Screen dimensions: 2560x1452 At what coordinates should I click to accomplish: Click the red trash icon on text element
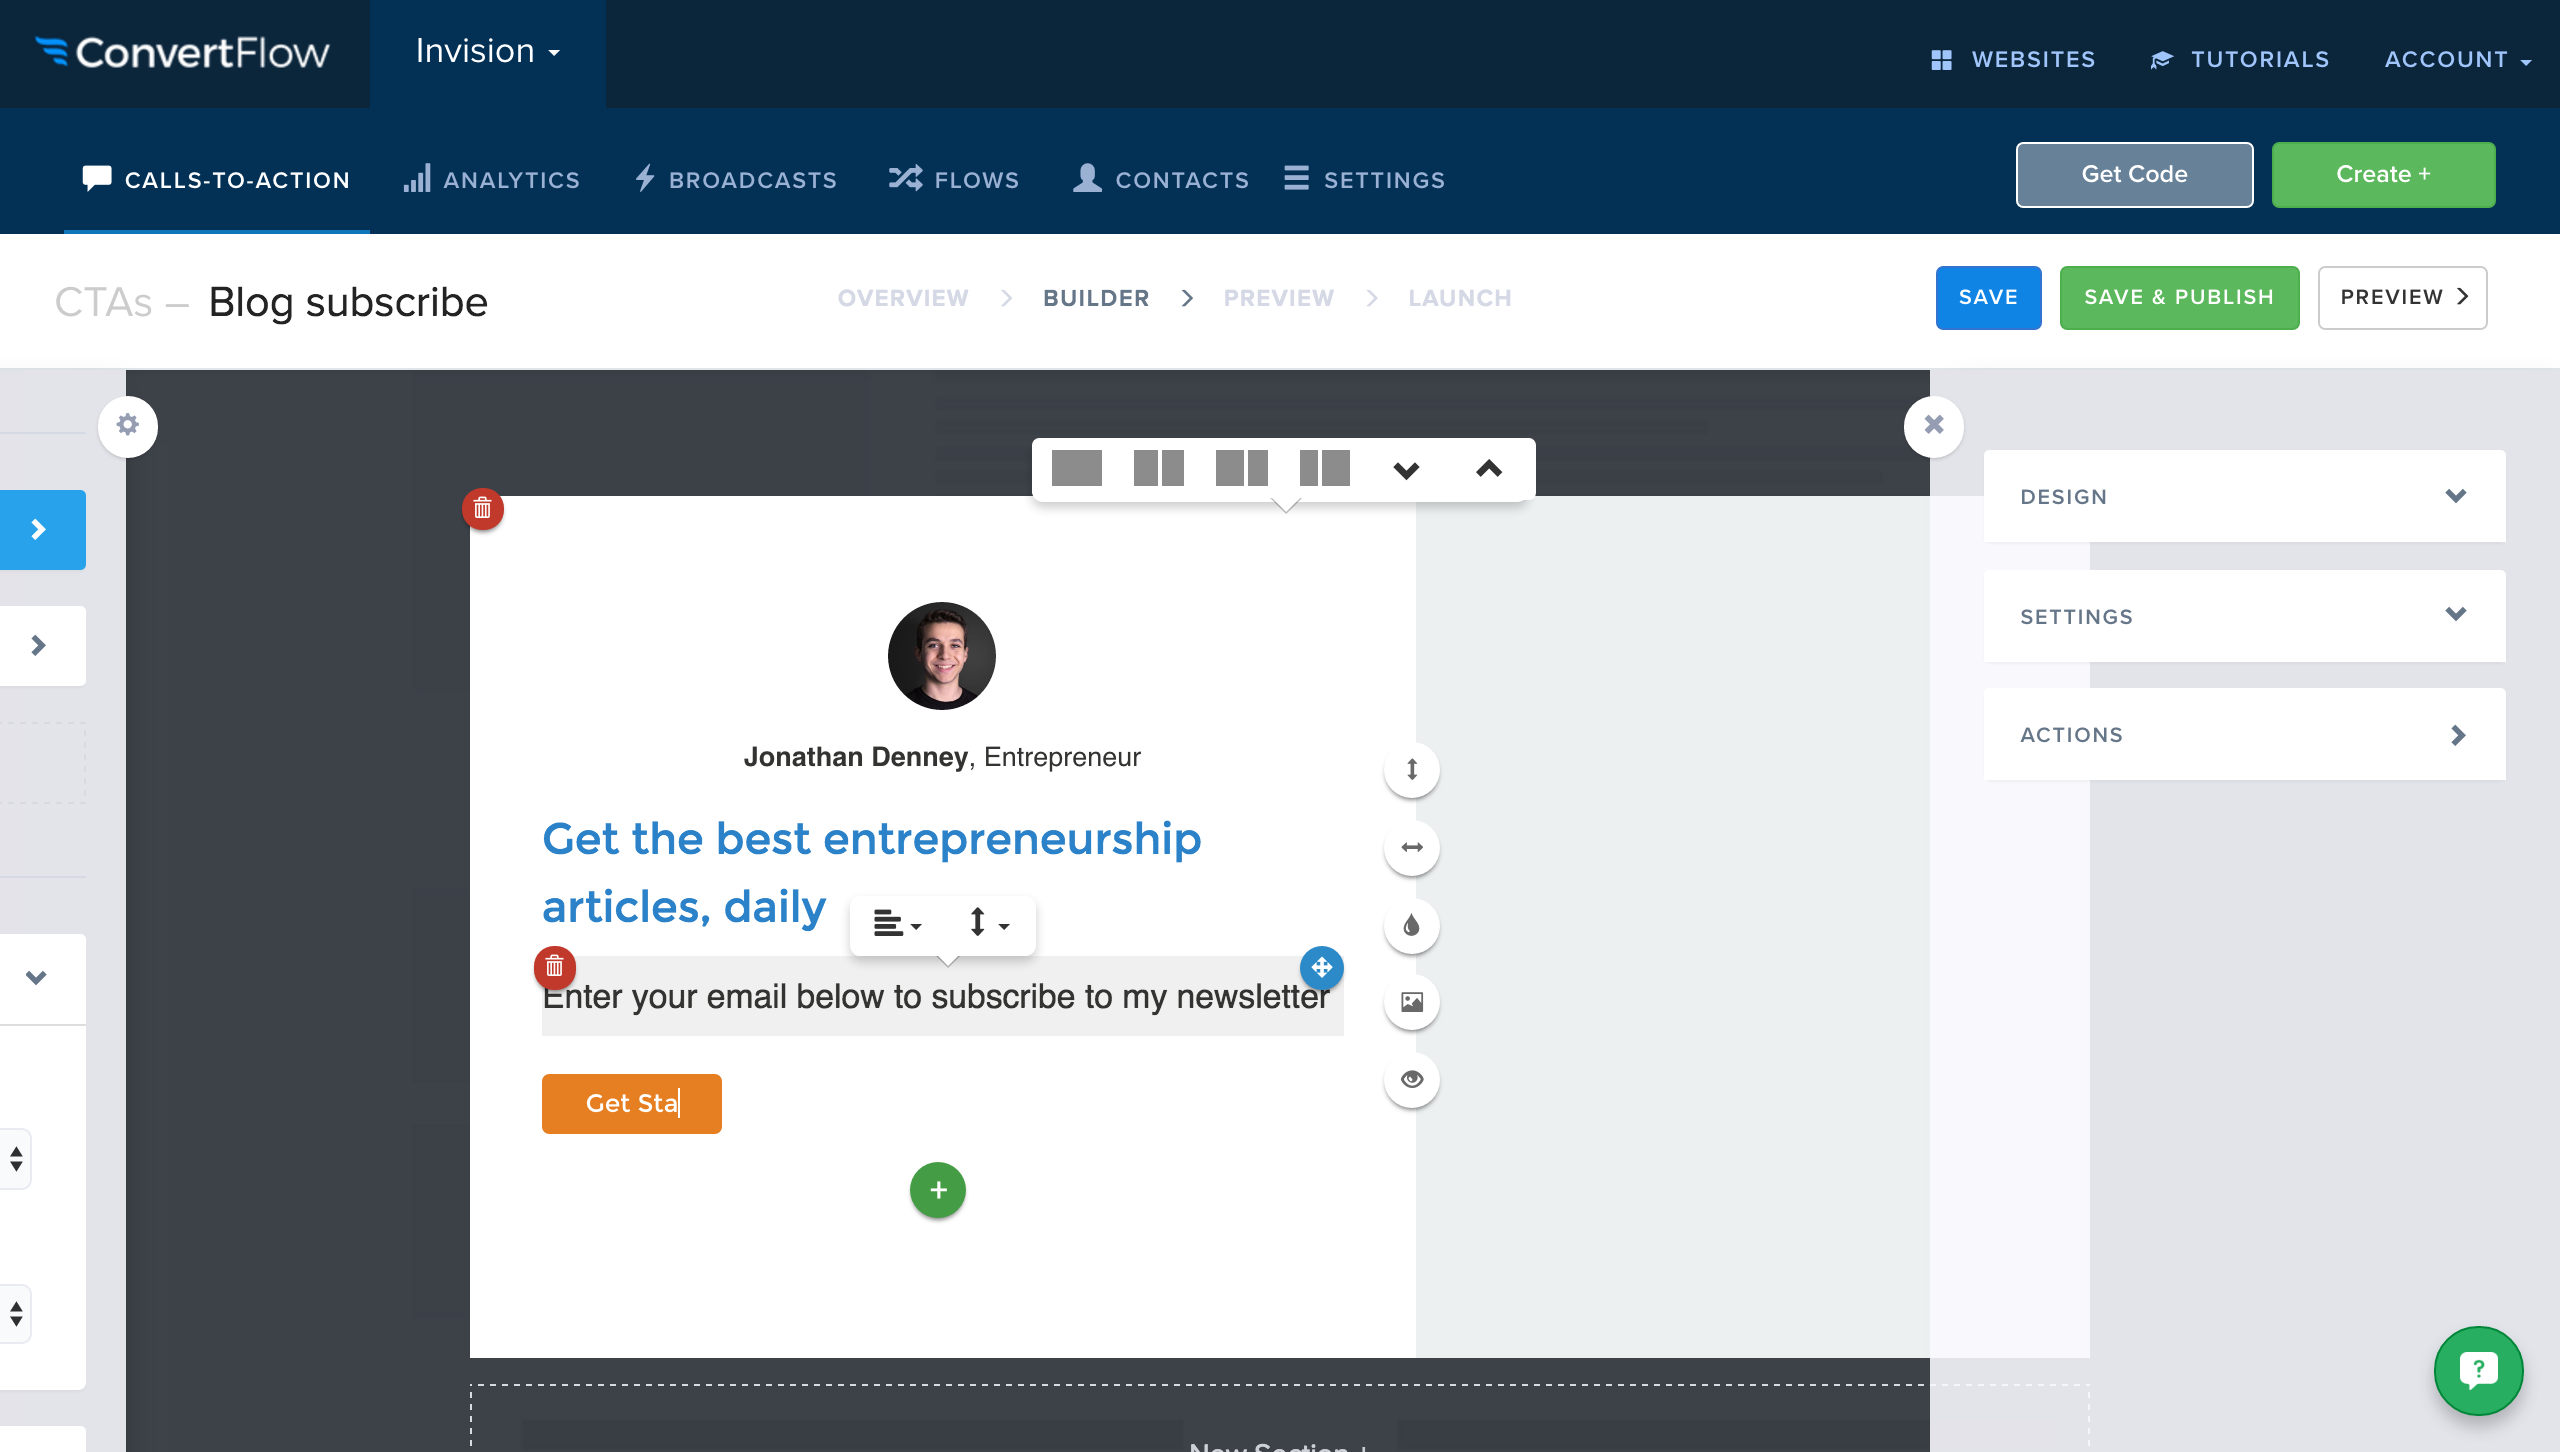coord(555,967)
